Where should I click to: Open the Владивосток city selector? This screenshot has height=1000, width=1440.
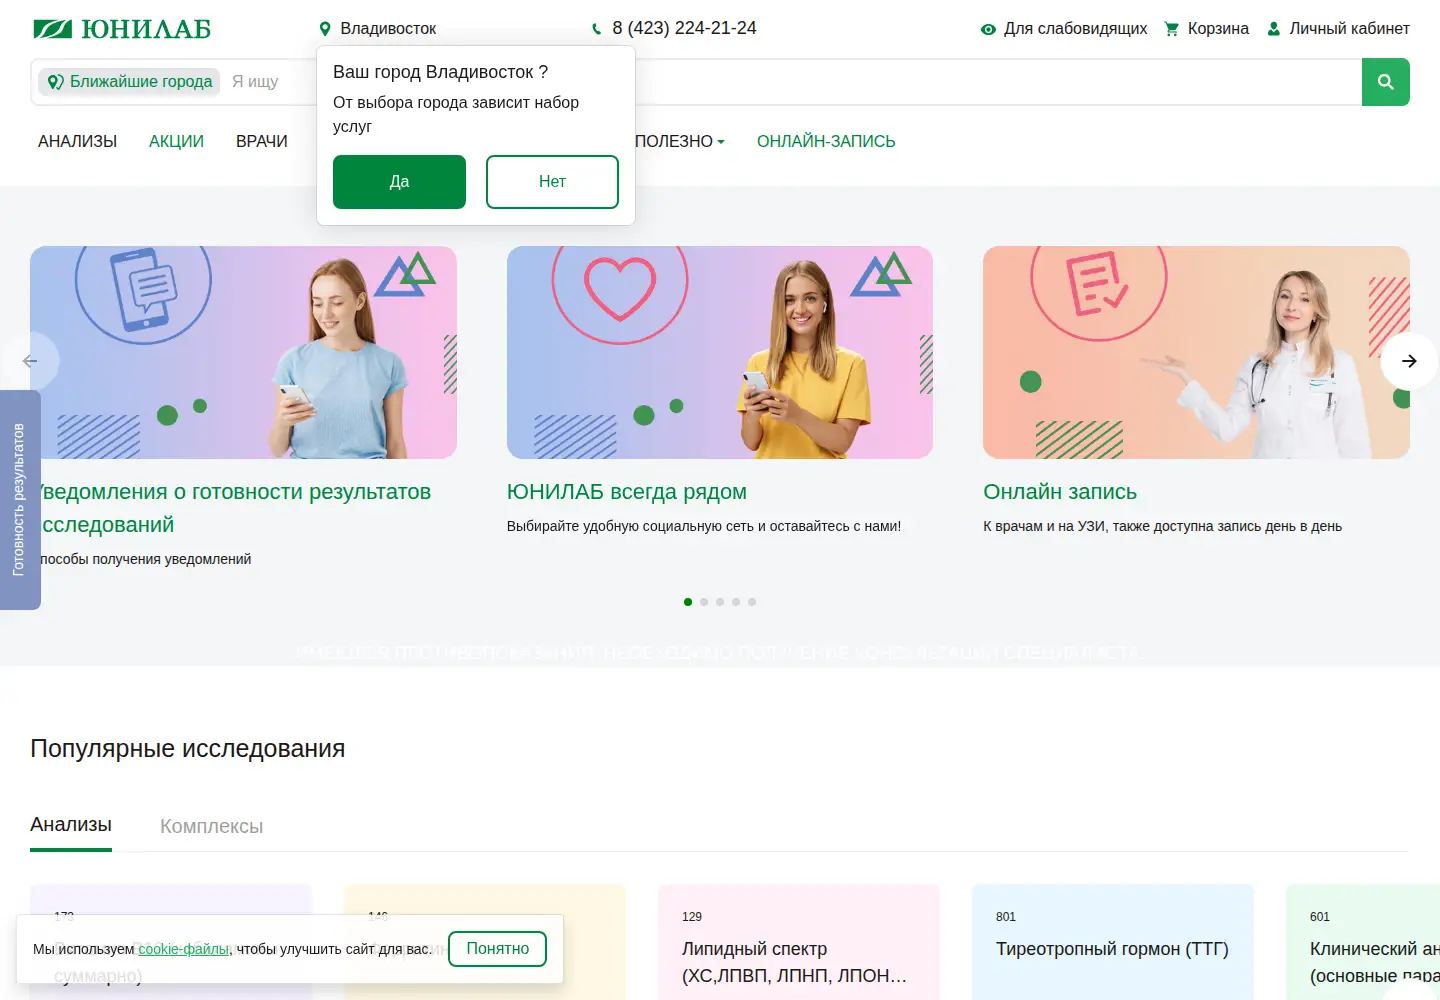click(x=378, y=29)
